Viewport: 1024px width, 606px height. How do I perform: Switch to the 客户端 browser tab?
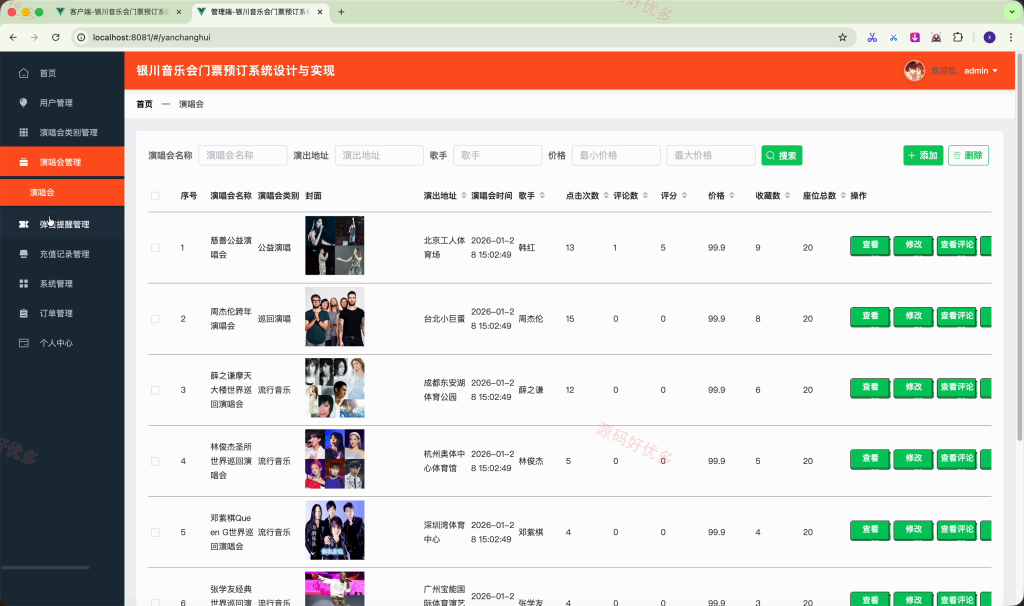tap(119, 12)
